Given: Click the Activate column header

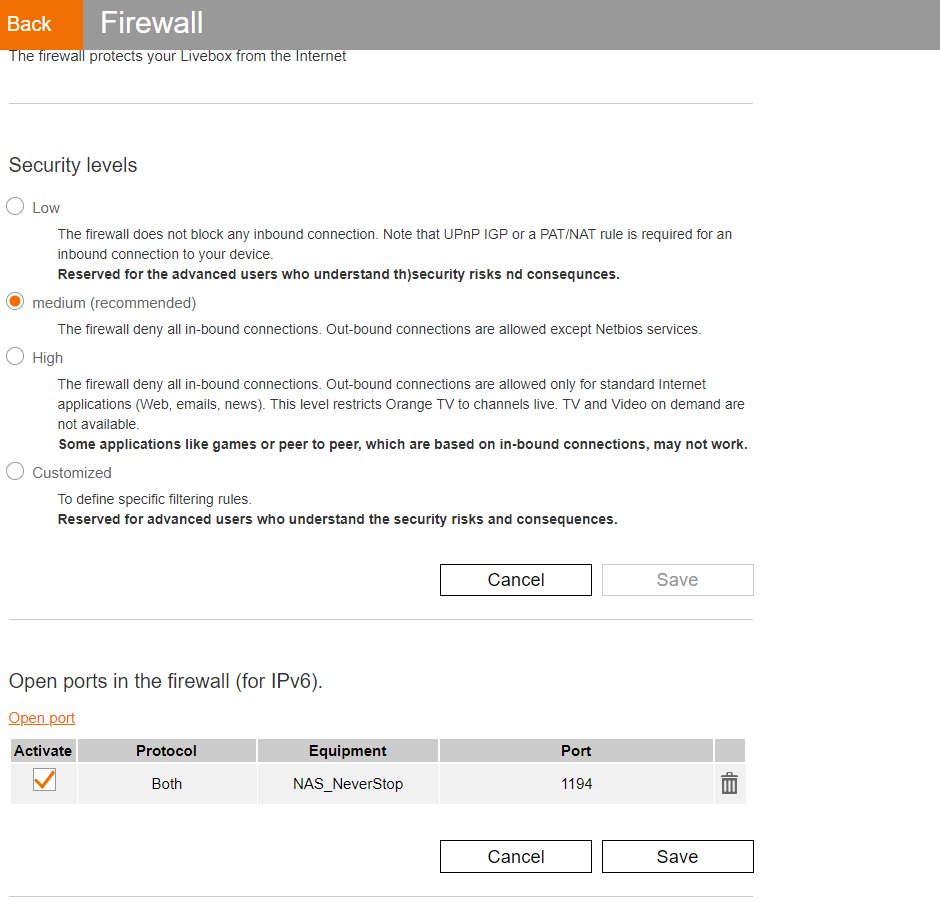Looking at the screenshot, I should (x=43, y=751).
